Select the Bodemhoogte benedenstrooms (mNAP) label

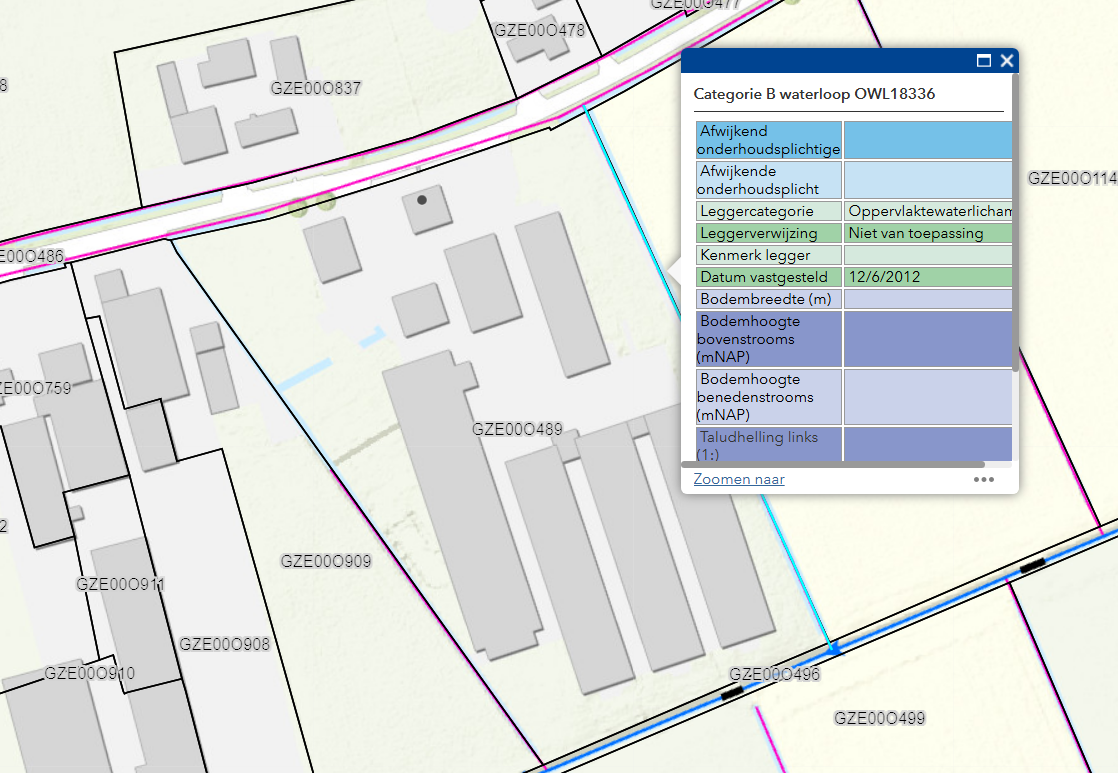(x=769, y=396)
